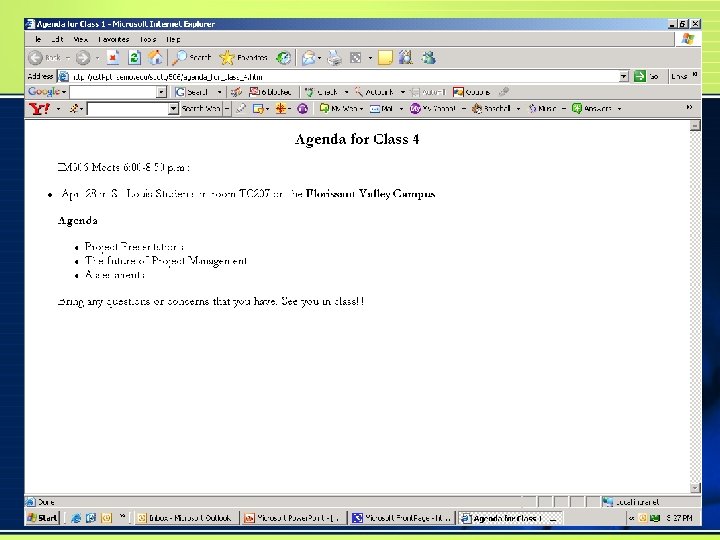The height and width of the screenshot is (540, 720).
Task: Open the History globe icon
Action: point(283,57)
